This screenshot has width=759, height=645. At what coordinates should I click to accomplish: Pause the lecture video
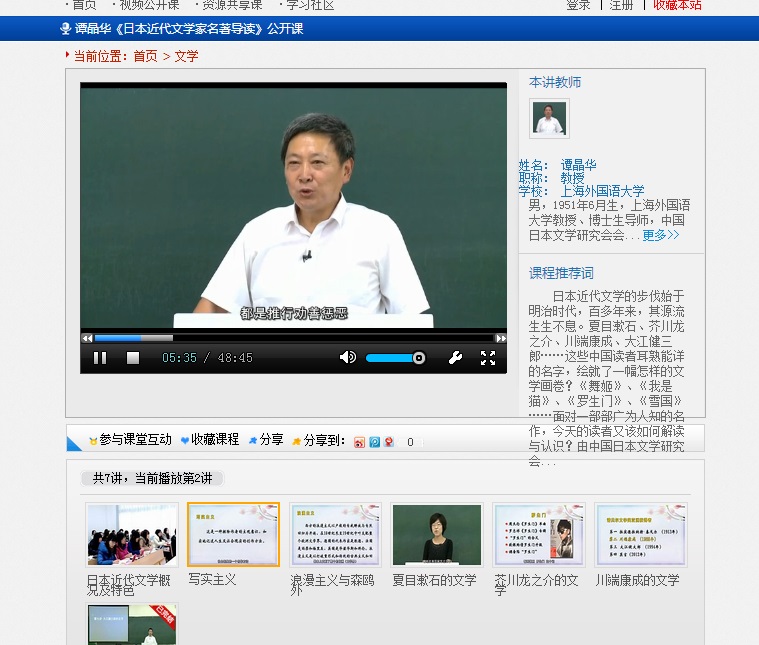tap(100, 358)
